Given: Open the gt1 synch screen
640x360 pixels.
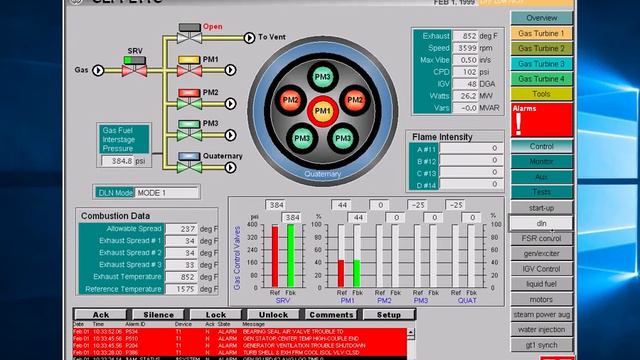Looking at the screenshot, I should pyautogui.click(x=542, y=345).
